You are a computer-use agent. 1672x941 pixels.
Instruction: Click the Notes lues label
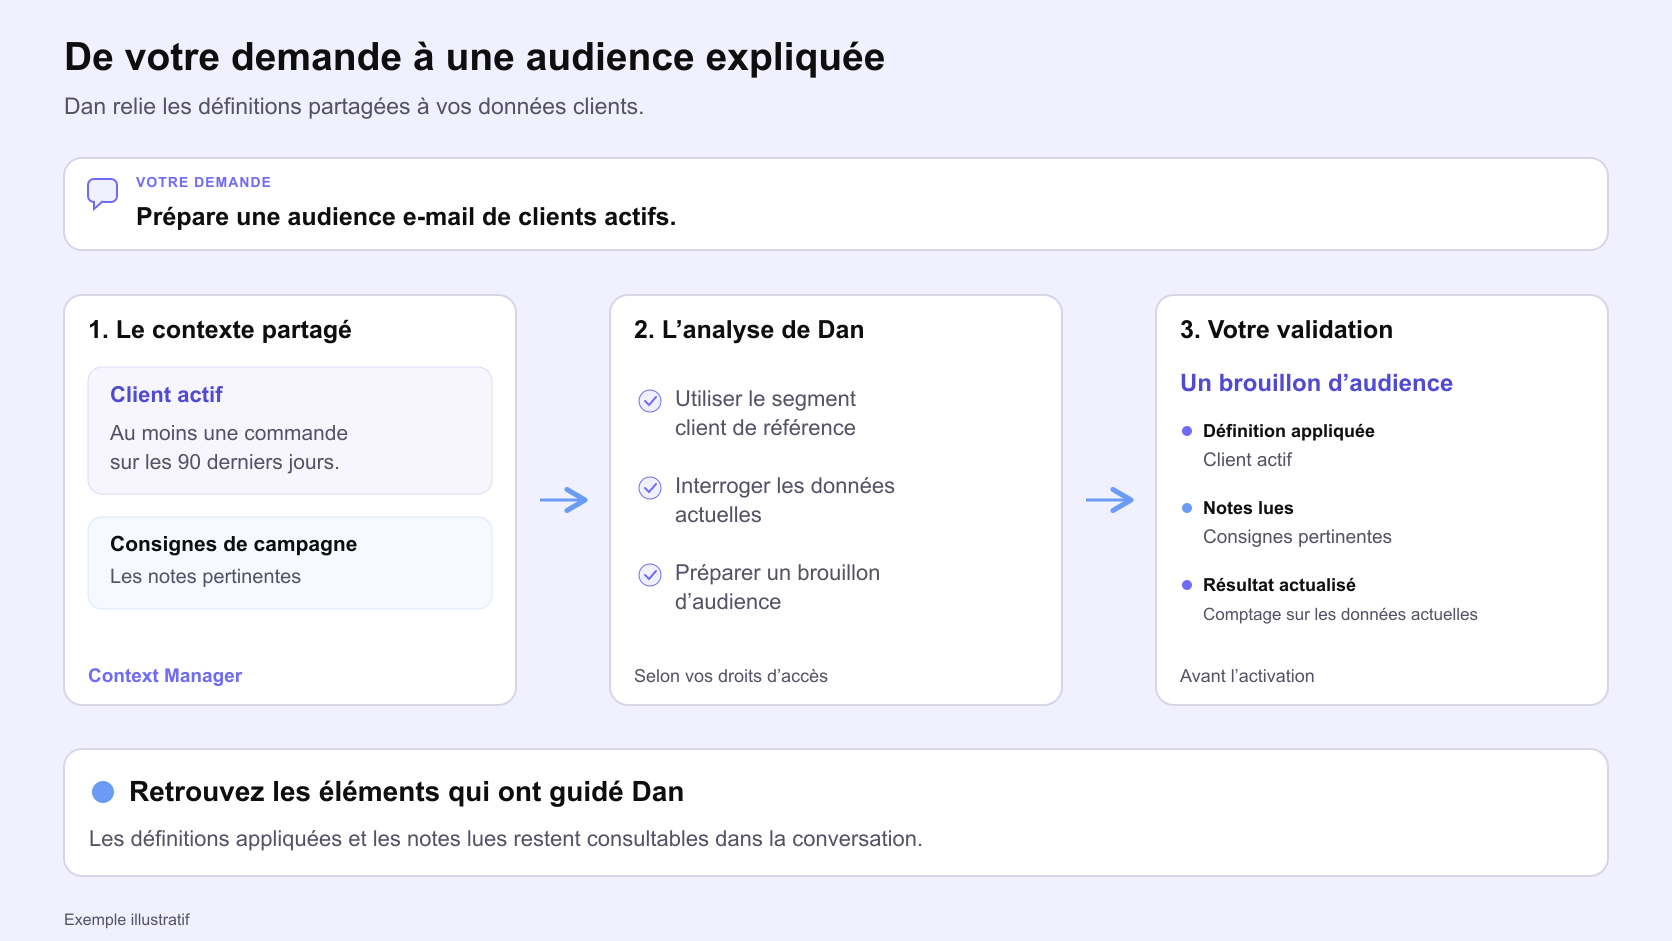coord(1248,508)
